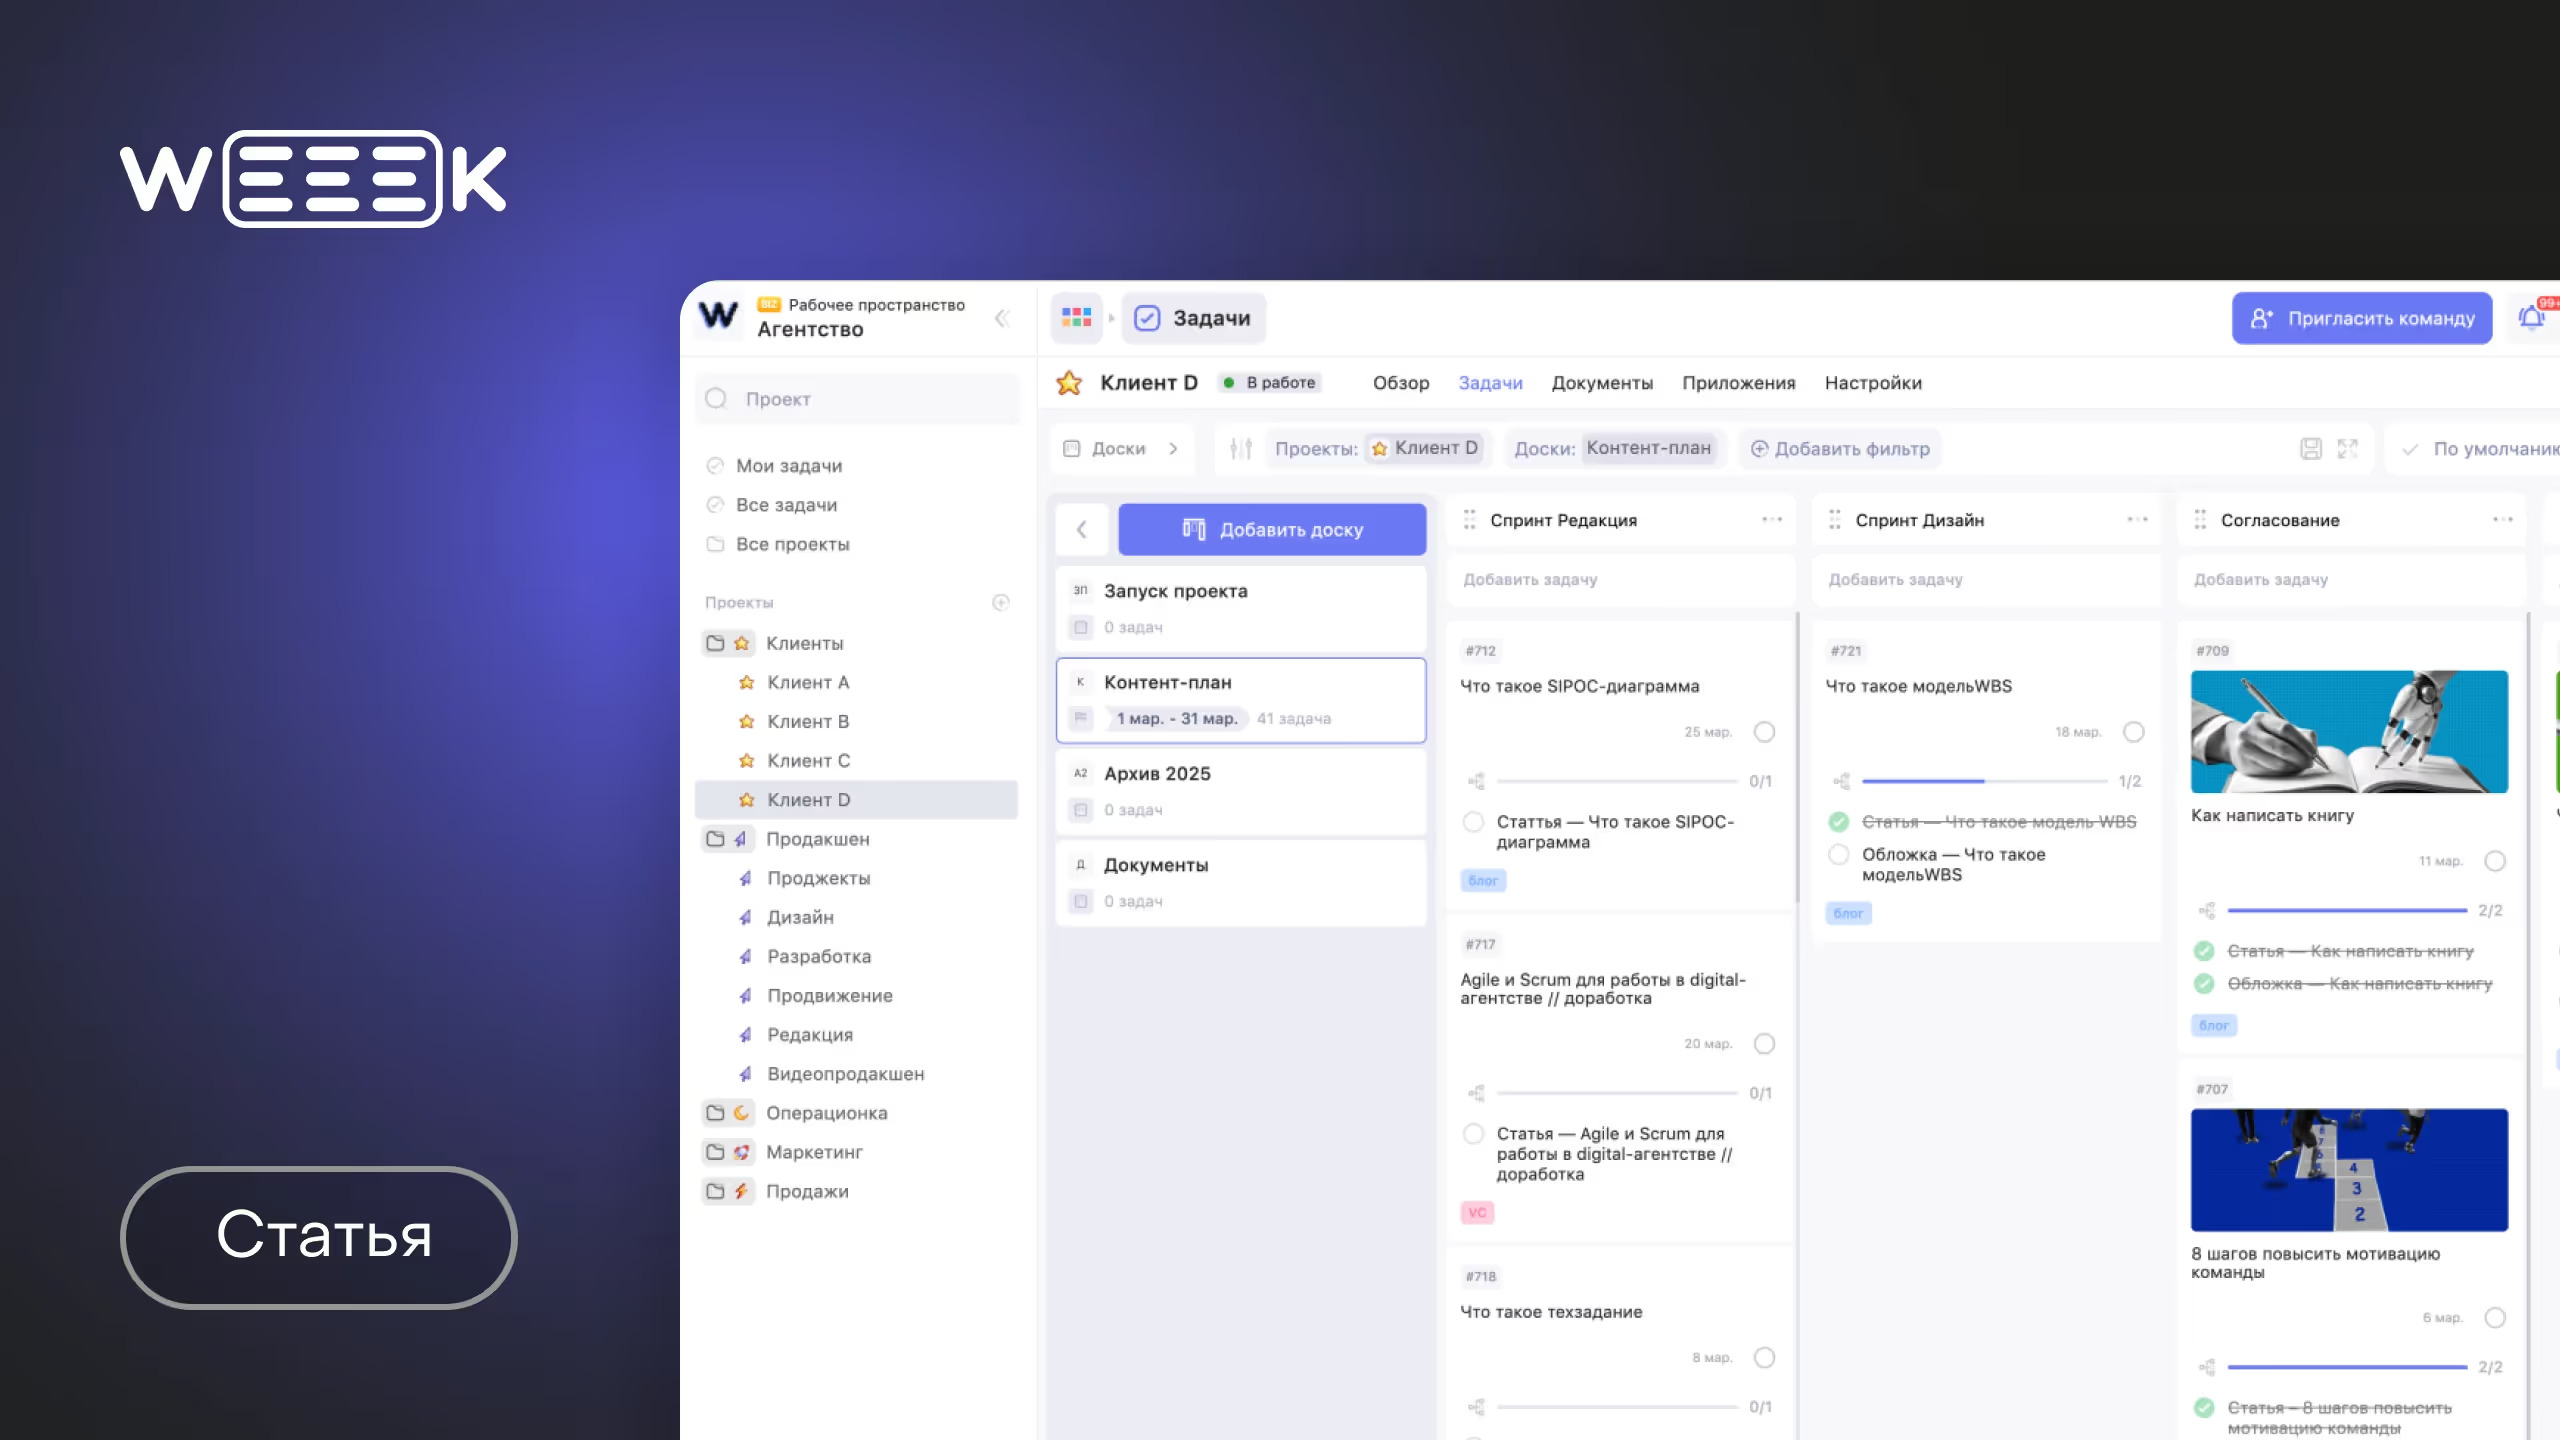The image size is (2560, 1440).
Task: Star the Клиент D project header
Action: [x=1069, y=383]
